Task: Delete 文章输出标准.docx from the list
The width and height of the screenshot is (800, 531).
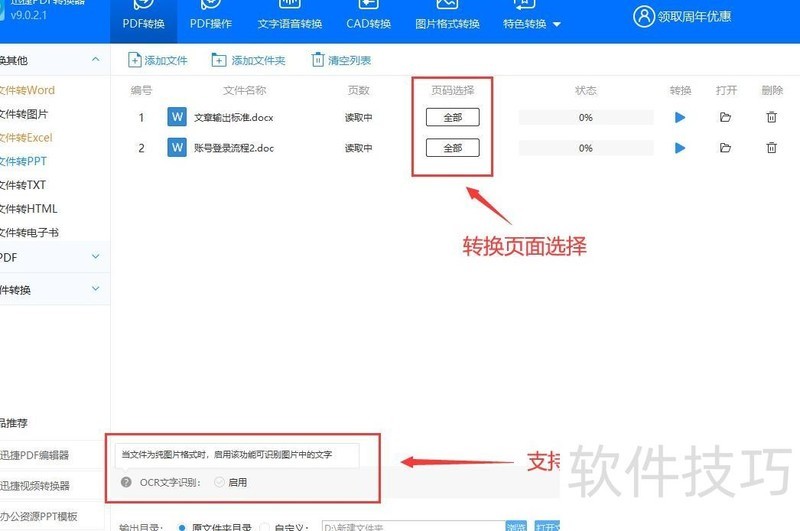Action: tap(771, 118)
